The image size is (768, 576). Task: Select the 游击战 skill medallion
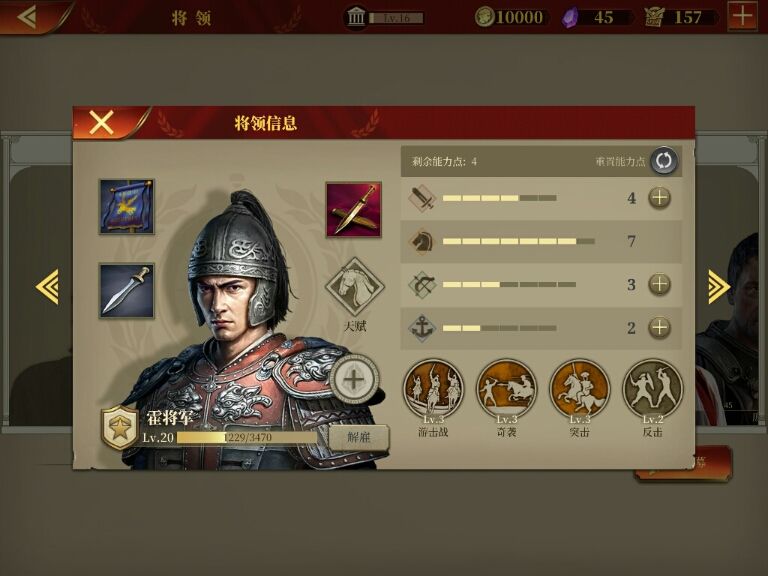point(433,389)
